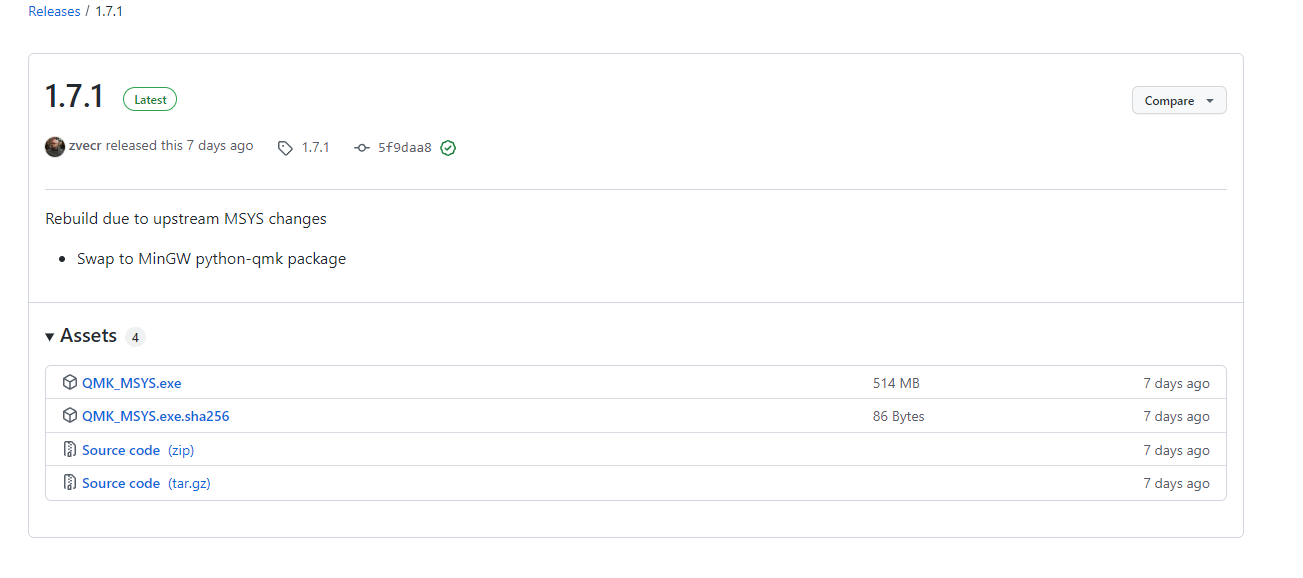
Task: Click the zvecr user avatar
Action: click(x=55, y=147)
